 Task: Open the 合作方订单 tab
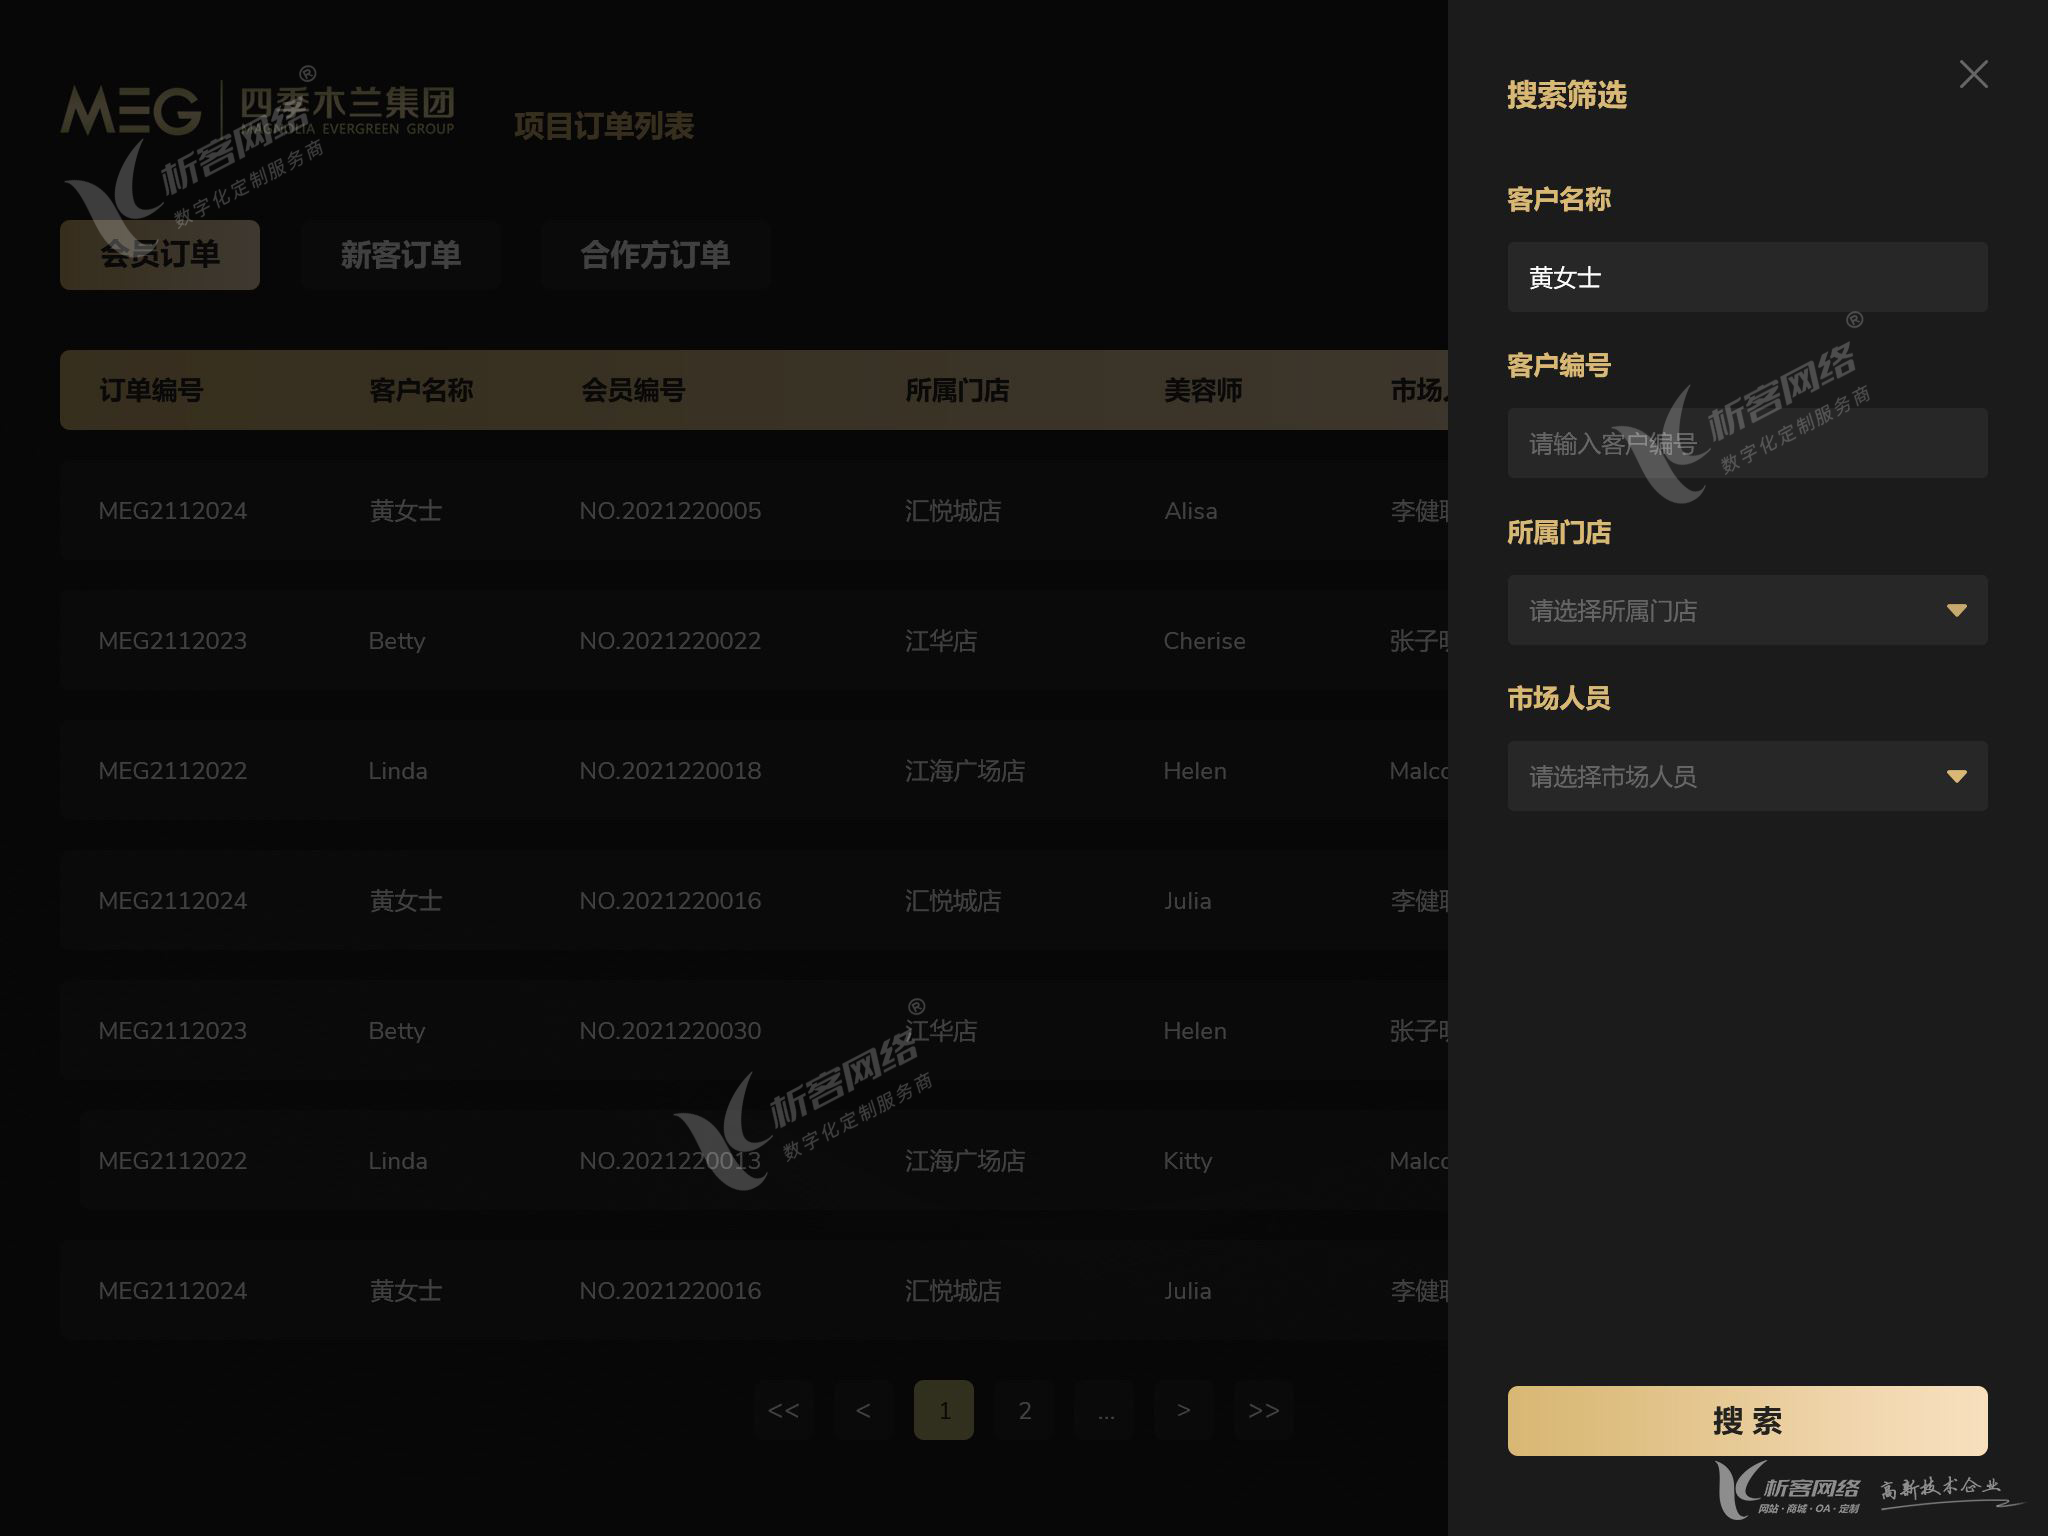click(655, 255)
